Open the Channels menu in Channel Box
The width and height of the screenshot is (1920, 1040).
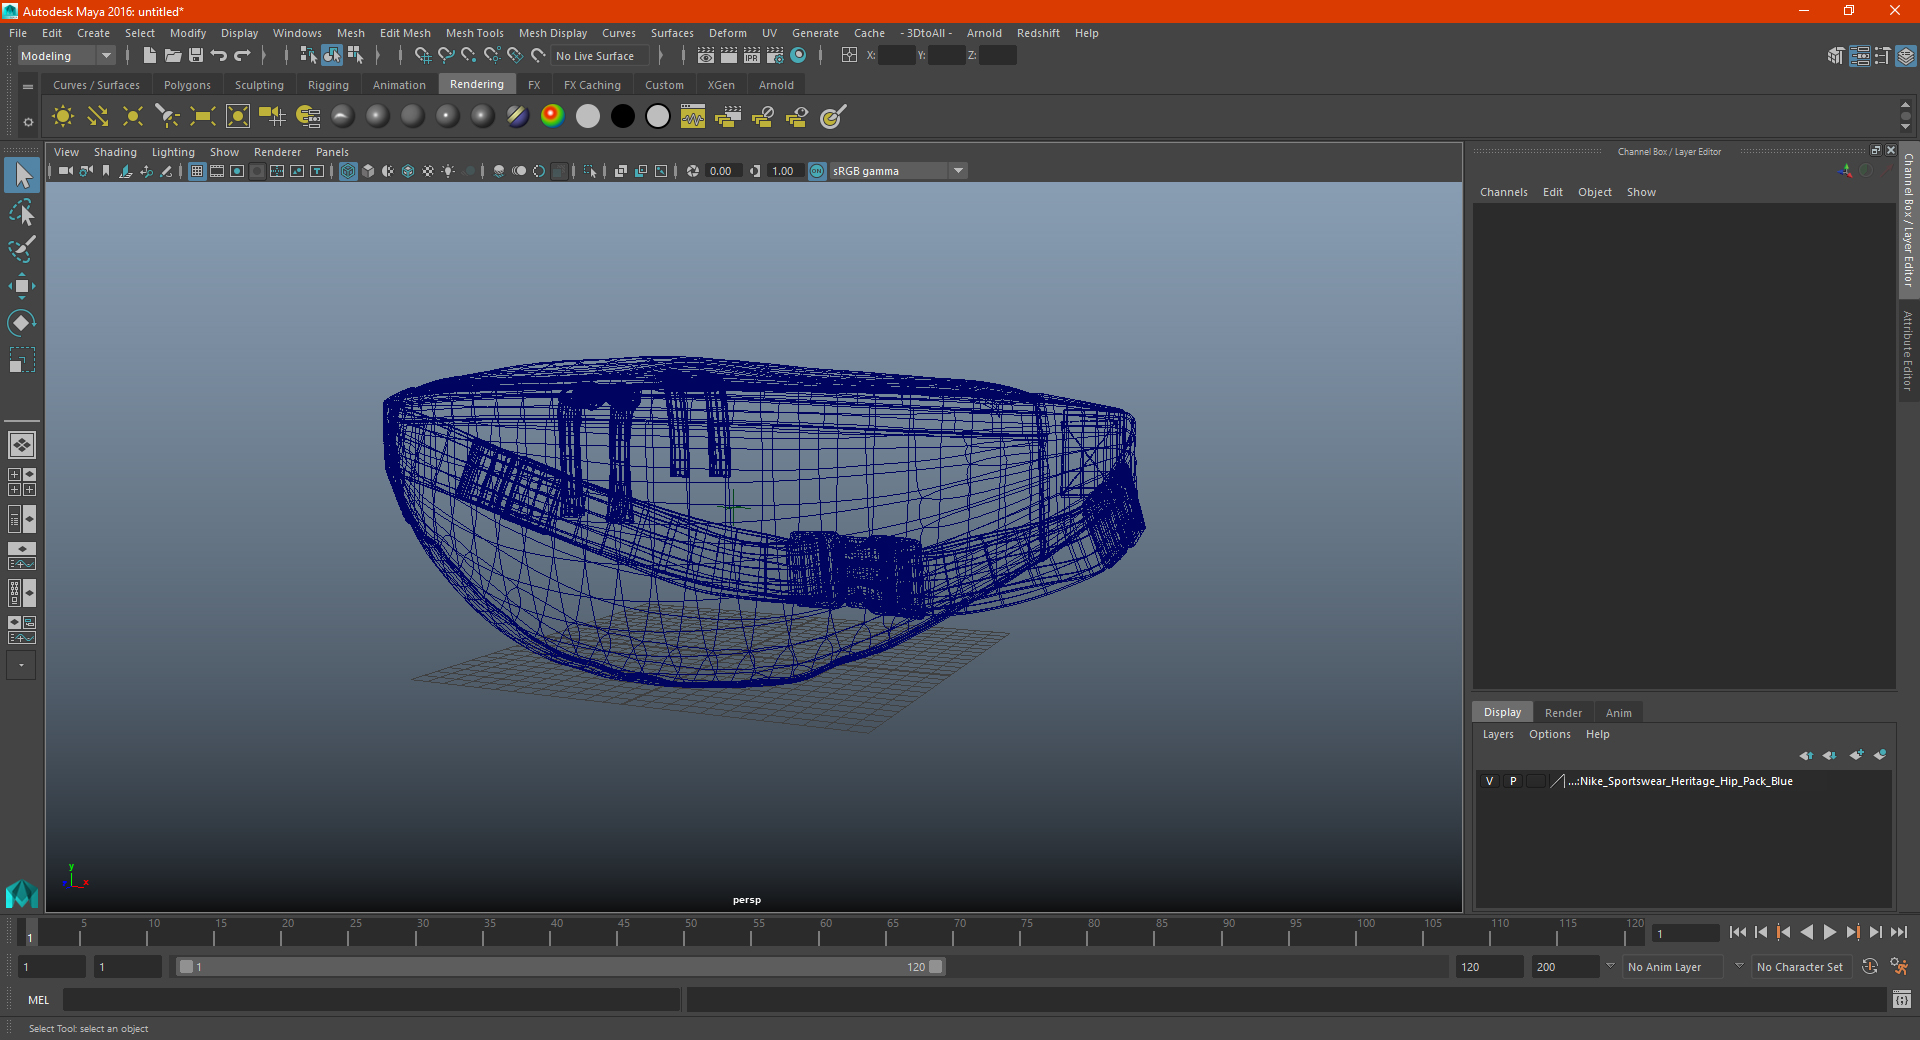1503,192
